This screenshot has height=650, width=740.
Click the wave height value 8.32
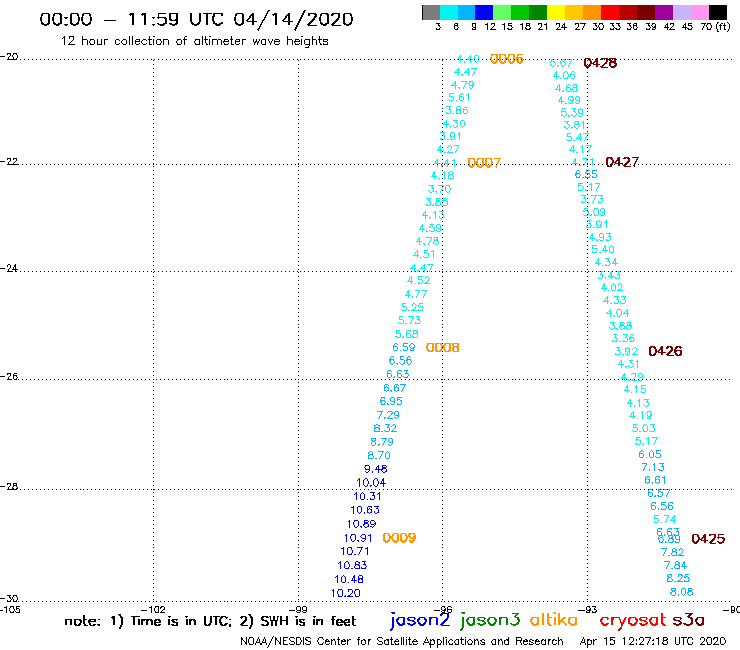click(385, 429)
